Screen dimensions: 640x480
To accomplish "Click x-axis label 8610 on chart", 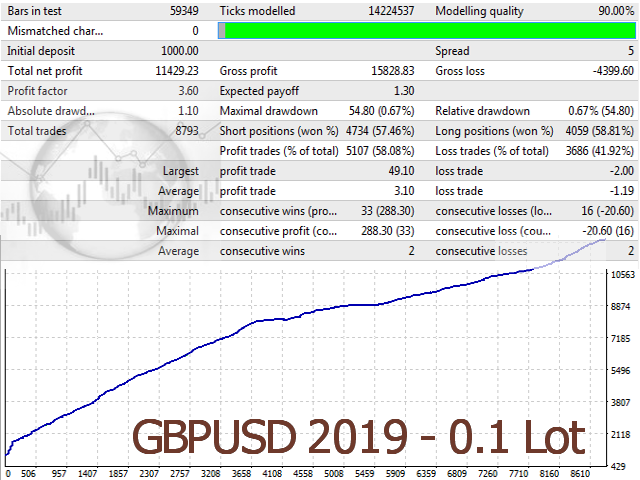I will 580,474.
